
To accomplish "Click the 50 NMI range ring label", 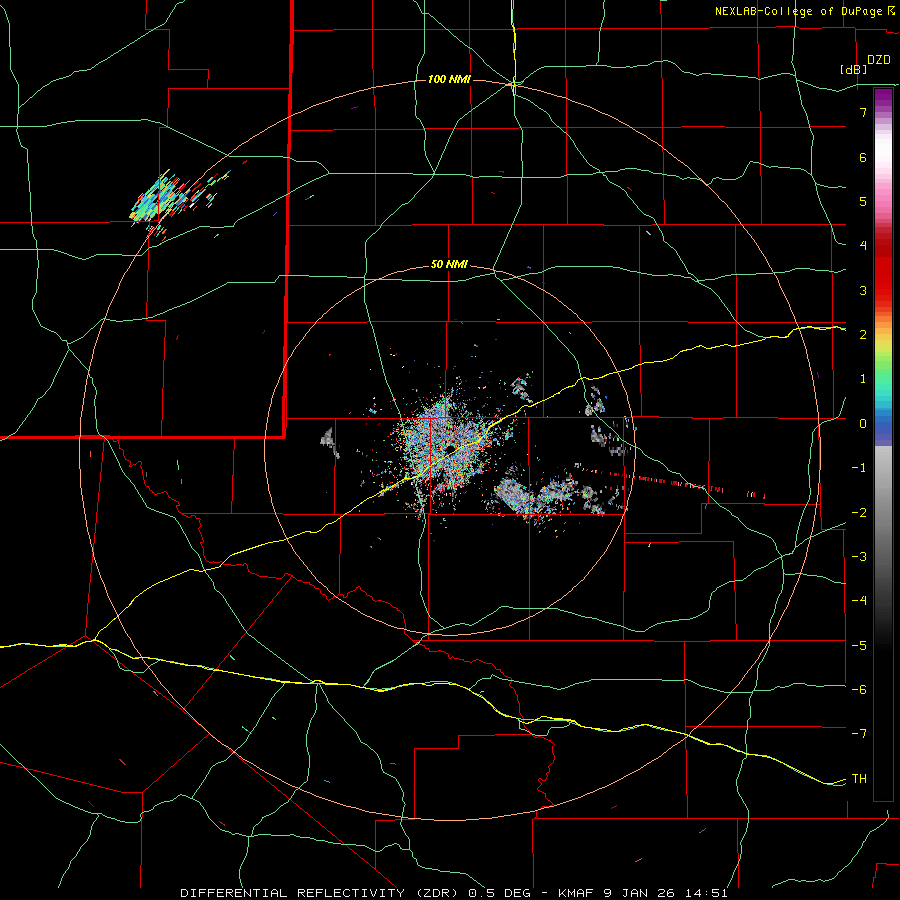I will tap(449, 265).
